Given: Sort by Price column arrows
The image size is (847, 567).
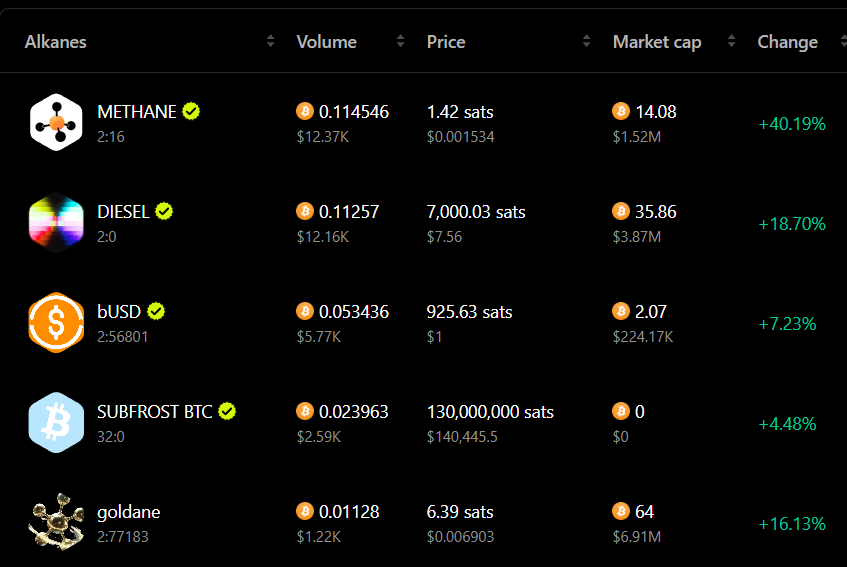Looking at the screenshot, I should point(587,41).
